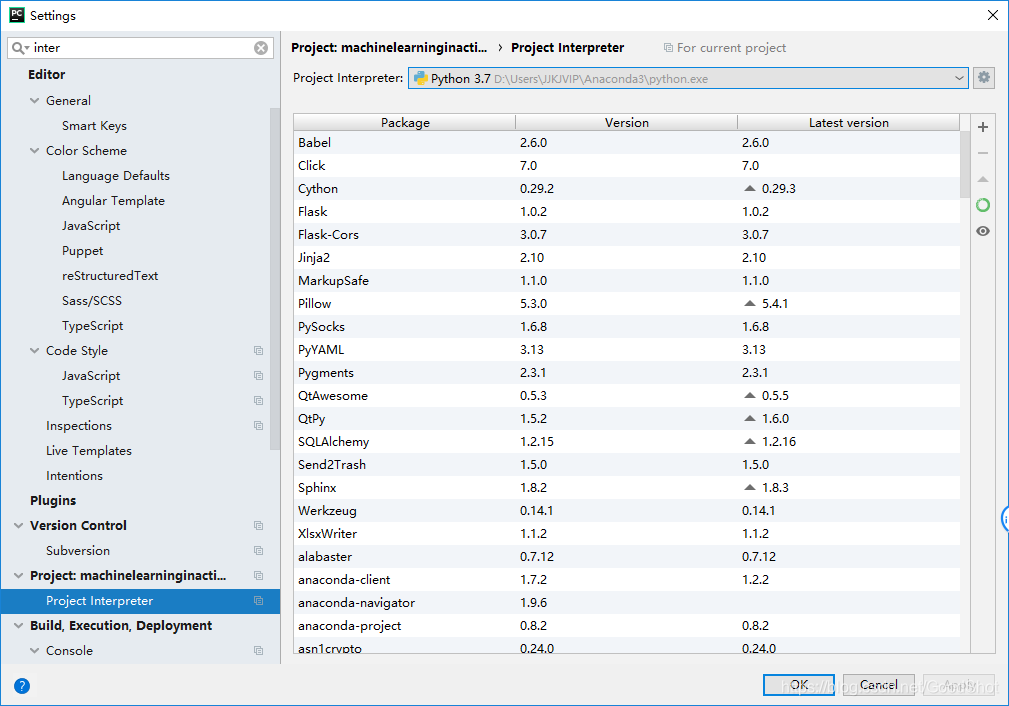The width and height of the screenshot is (1009, 706).
Task: Collapse the Color Scheme tree node
Action: tap(35, 151)
